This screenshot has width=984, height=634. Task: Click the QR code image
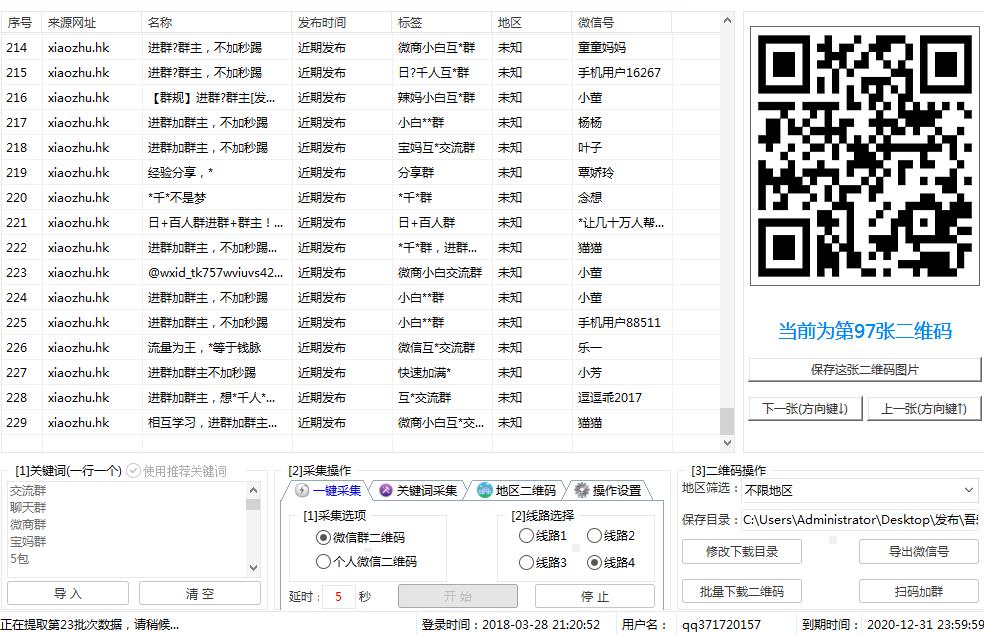tap(864, 156)
